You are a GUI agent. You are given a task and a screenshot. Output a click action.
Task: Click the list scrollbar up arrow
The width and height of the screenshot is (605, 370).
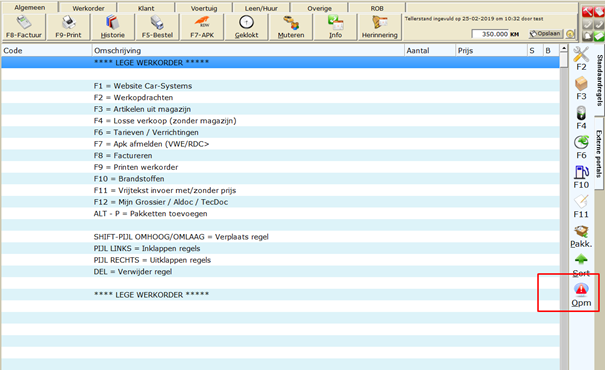(x=564, y=49)
